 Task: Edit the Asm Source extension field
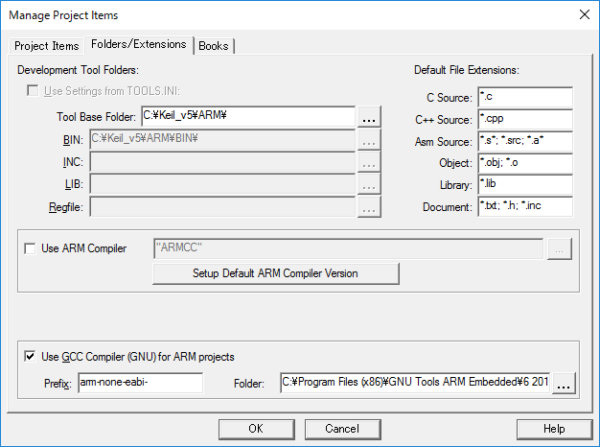point(525,141)
